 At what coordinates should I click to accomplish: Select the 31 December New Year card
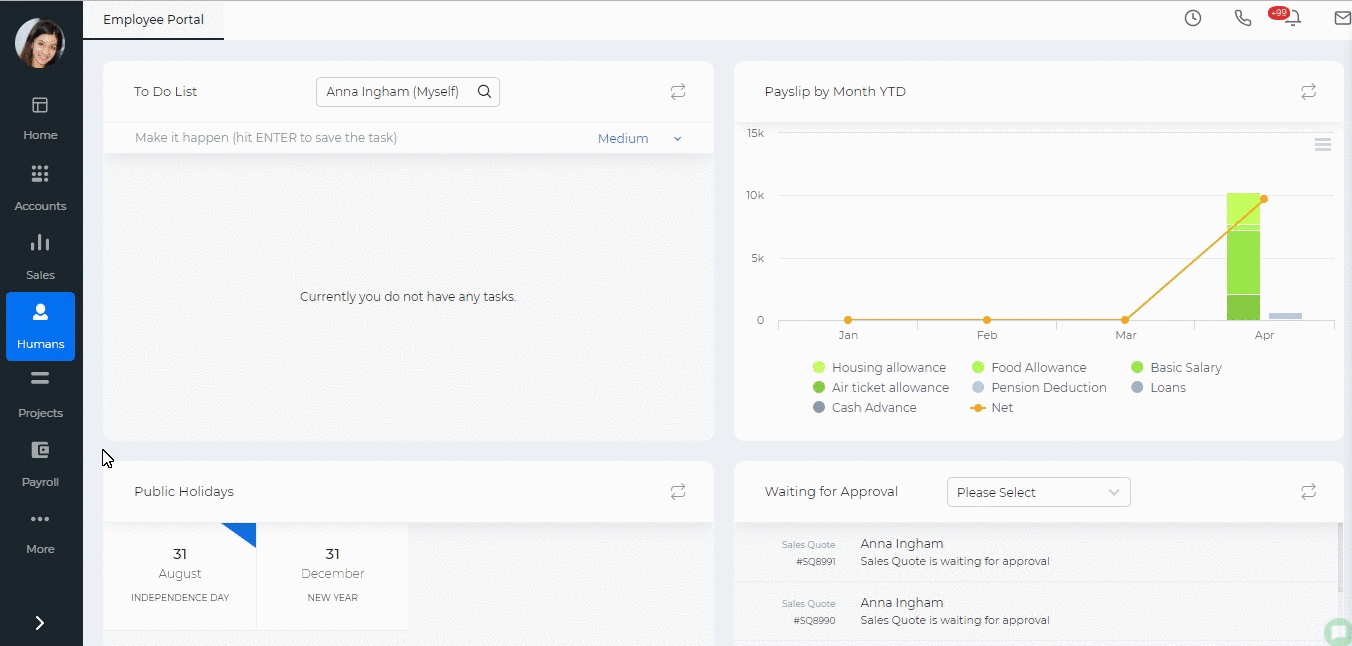[x=333, y=576]
